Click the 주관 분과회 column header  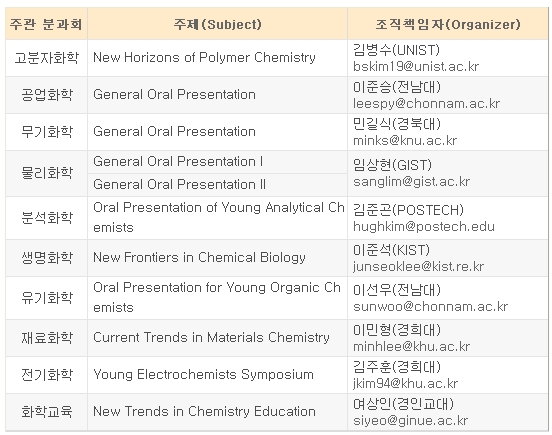point(46,24)
